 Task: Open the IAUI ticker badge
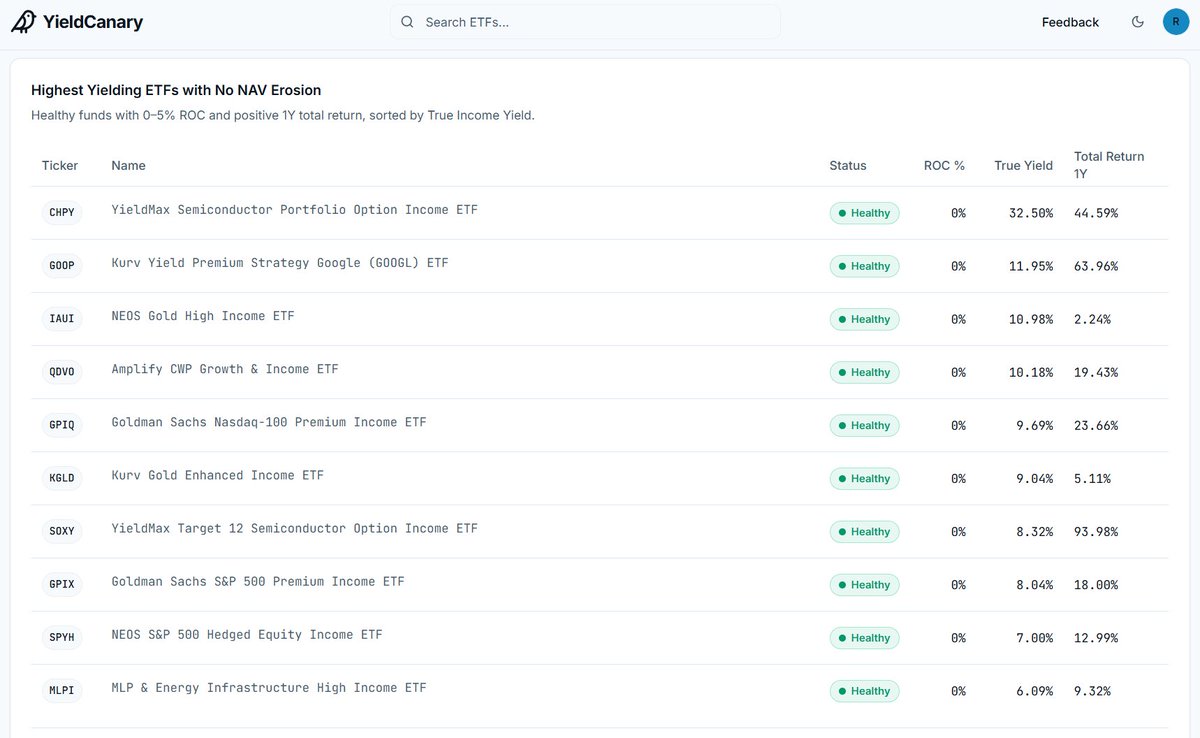click(62, 318)
